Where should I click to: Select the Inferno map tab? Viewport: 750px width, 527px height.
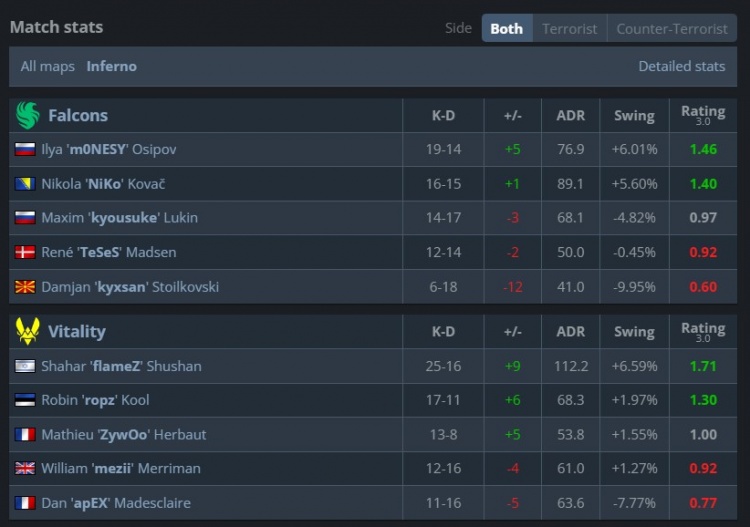click(x=112, y=67)
